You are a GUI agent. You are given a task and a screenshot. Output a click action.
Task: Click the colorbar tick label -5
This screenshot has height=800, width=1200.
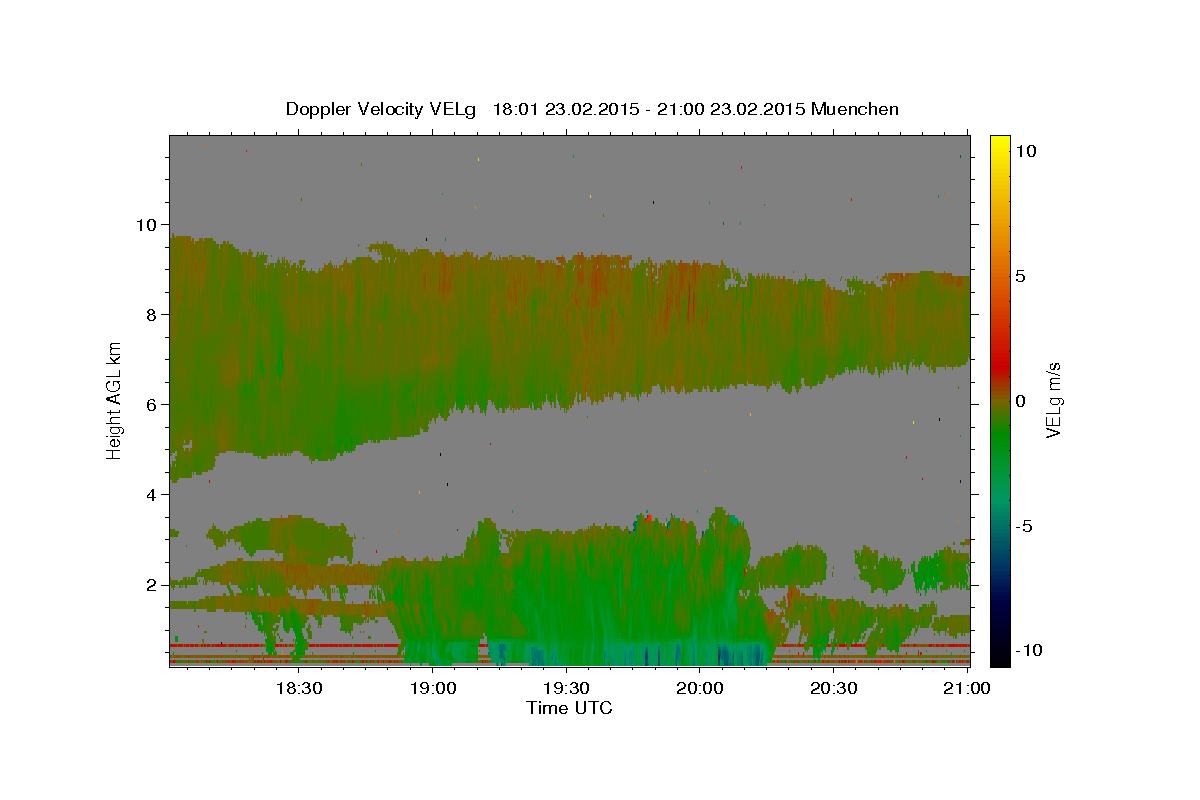[1025, 526]
